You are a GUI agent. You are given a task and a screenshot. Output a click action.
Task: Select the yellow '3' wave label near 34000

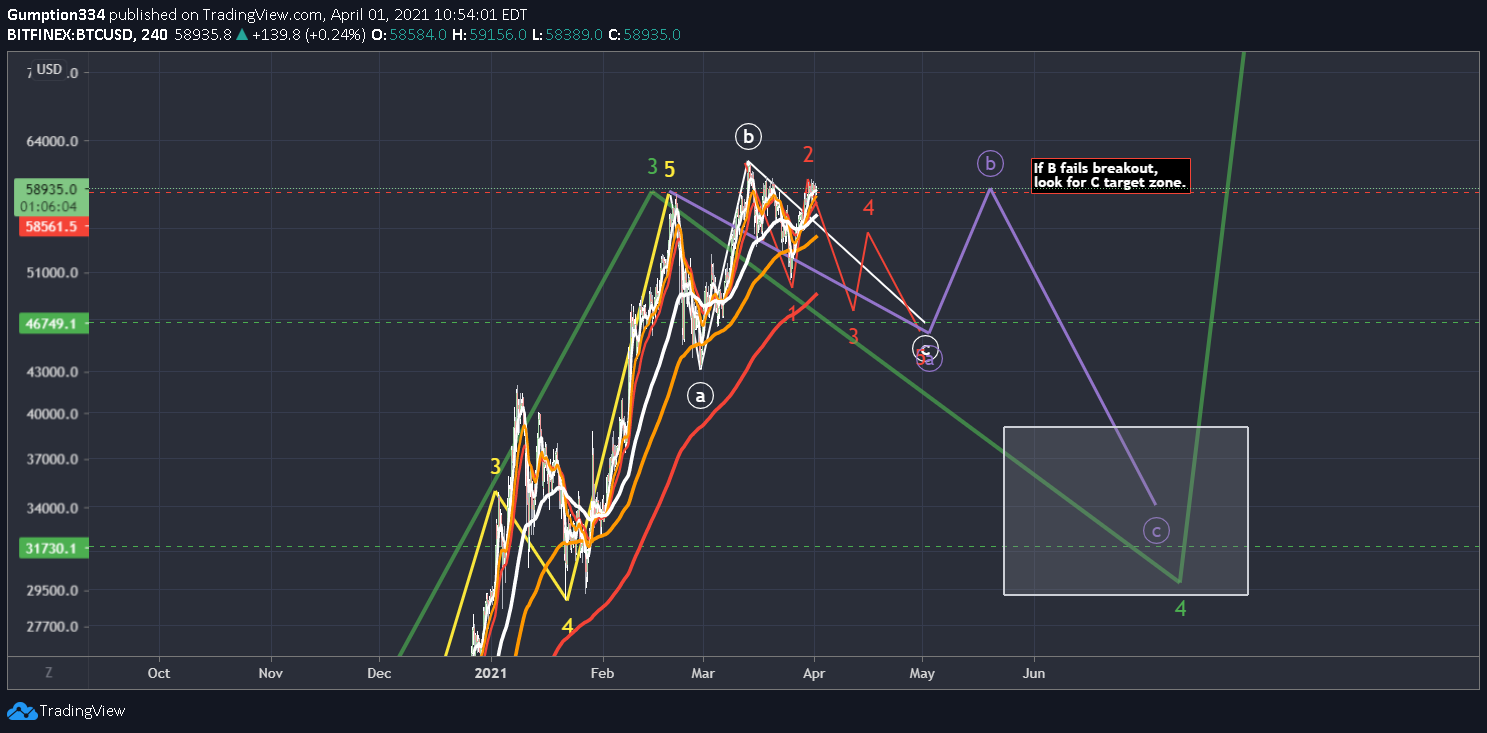[495, 467]
